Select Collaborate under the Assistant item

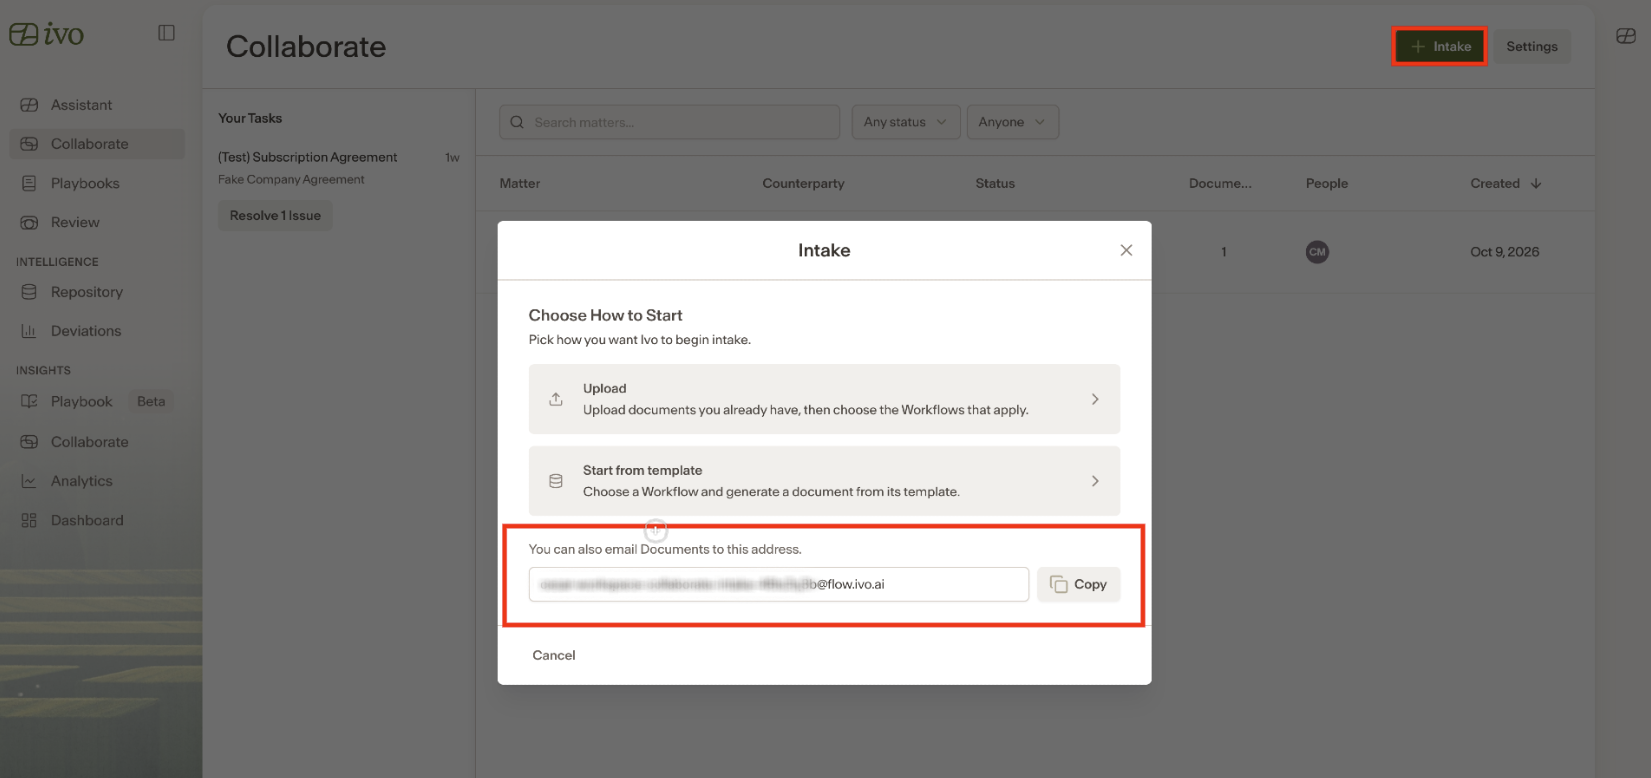97,144
